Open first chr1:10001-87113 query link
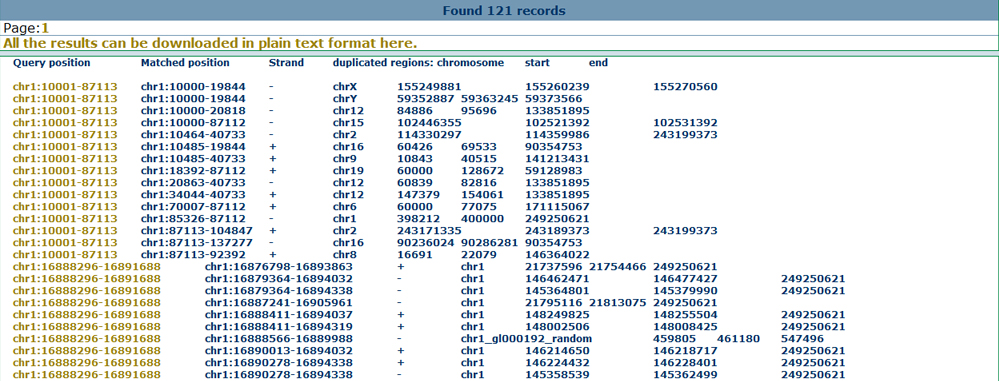Image resolution: width=999 pixels, height=381 pixels. click(x=65, y=86)
